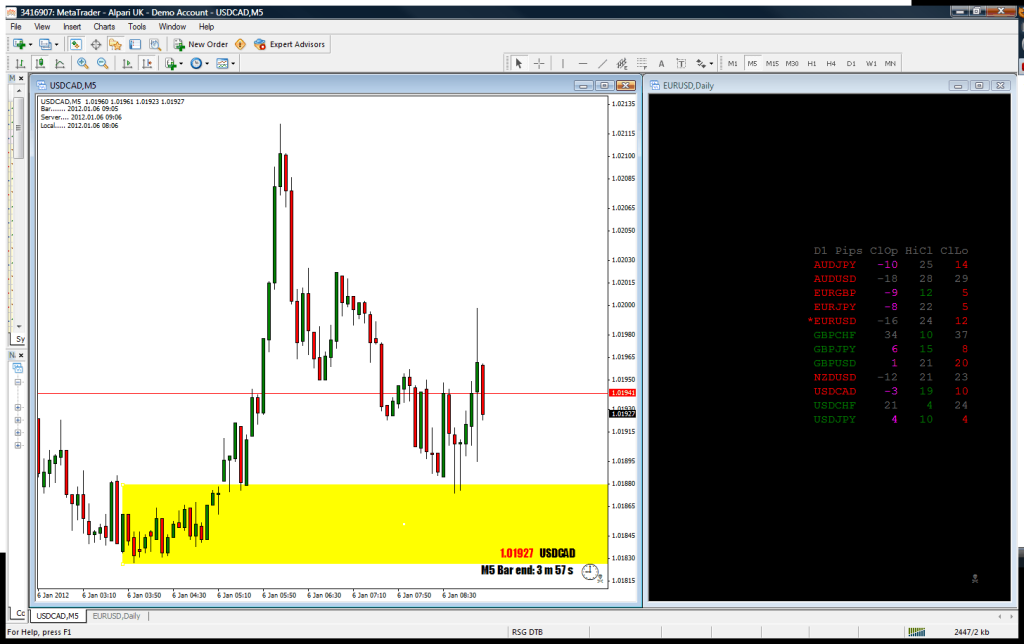Open the View menu
This screenshot has height=644, width=1024.
(42, 27)
